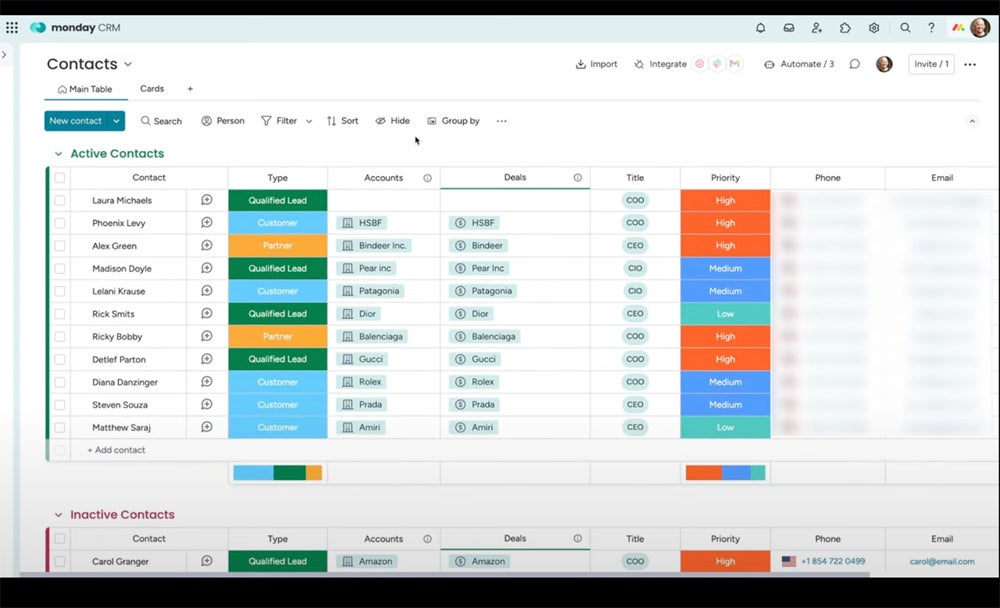Click the Deals info icon in Inactive Contacts
Screen dimensions: 1000x608
tap(577, 538)
